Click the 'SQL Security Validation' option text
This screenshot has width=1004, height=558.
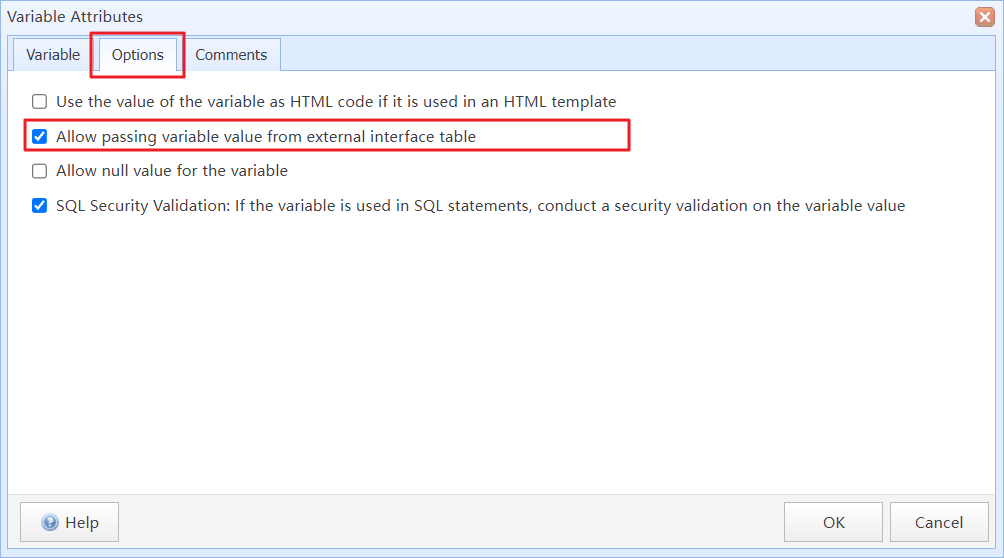tap(480, 206)
